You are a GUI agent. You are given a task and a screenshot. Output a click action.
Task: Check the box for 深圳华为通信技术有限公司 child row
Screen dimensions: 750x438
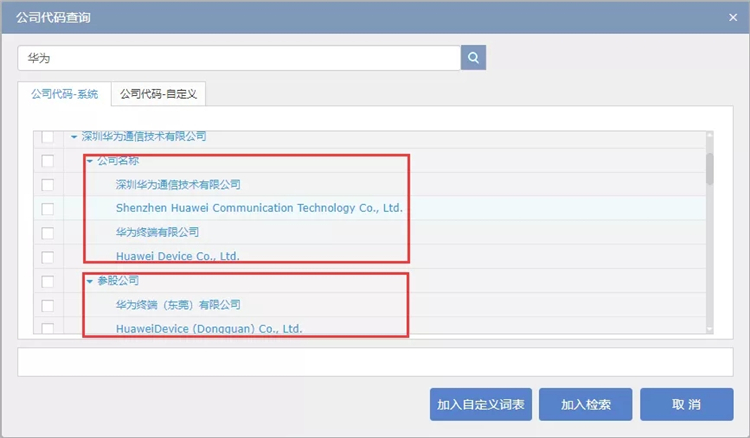[47, 185]
